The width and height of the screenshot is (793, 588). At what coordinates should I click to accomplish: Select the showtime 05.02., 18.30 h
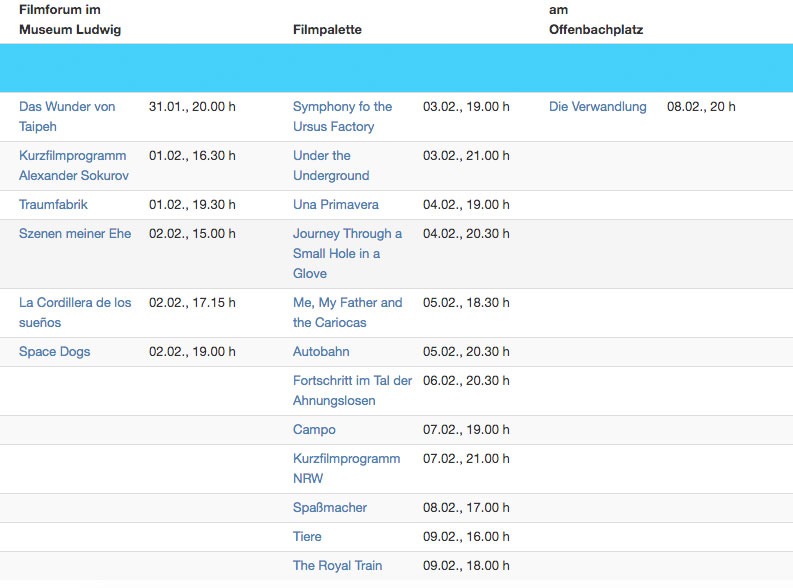(x=466, y=303)
